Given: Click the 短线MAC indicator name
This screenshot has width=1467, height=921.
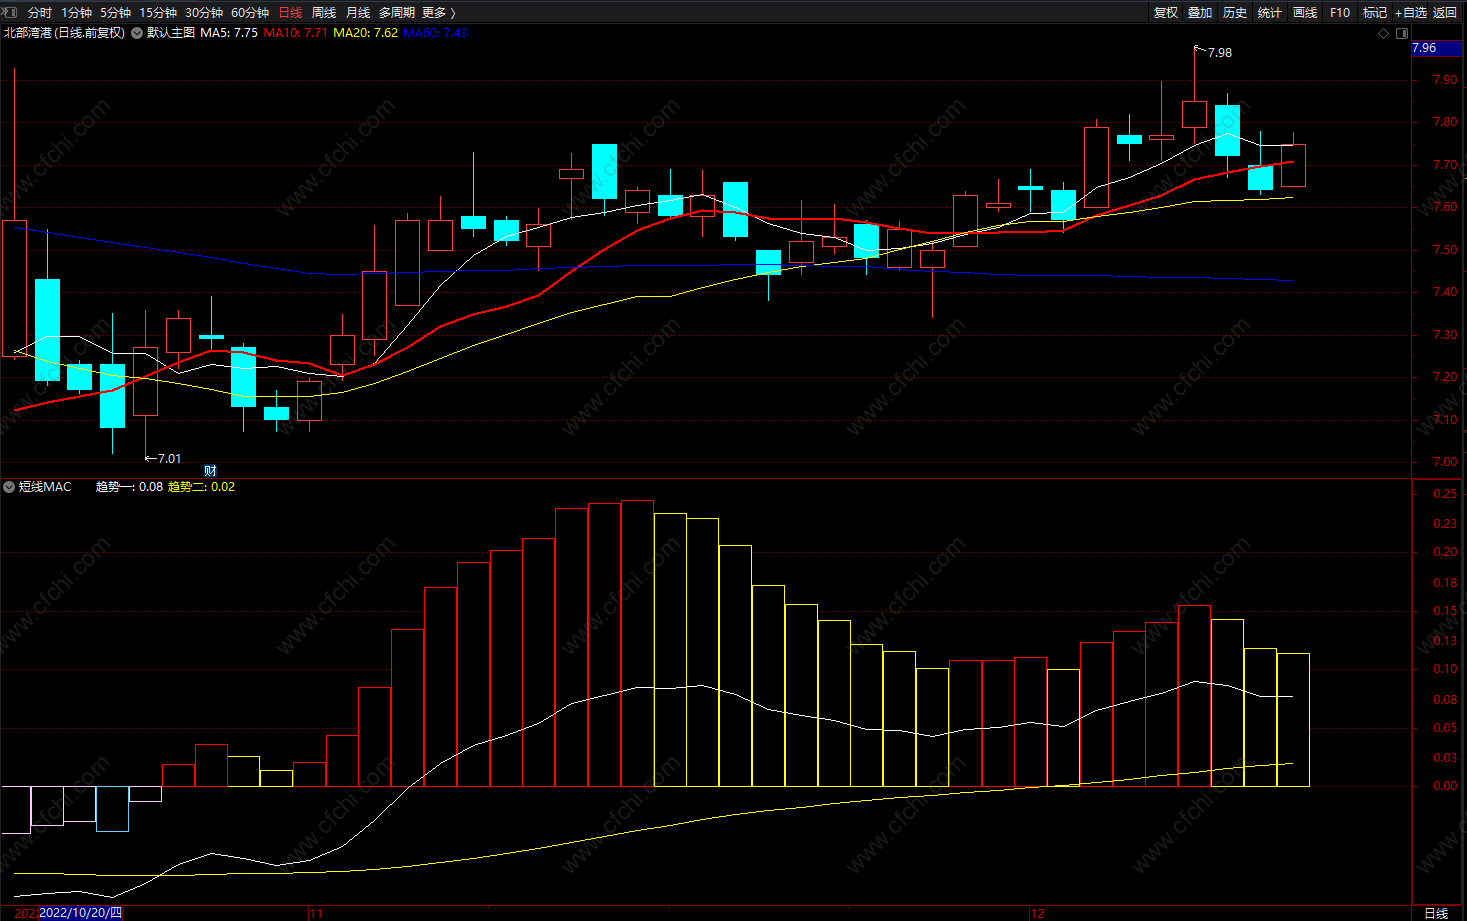Looking at the screenshot, I should coord(45,487).
